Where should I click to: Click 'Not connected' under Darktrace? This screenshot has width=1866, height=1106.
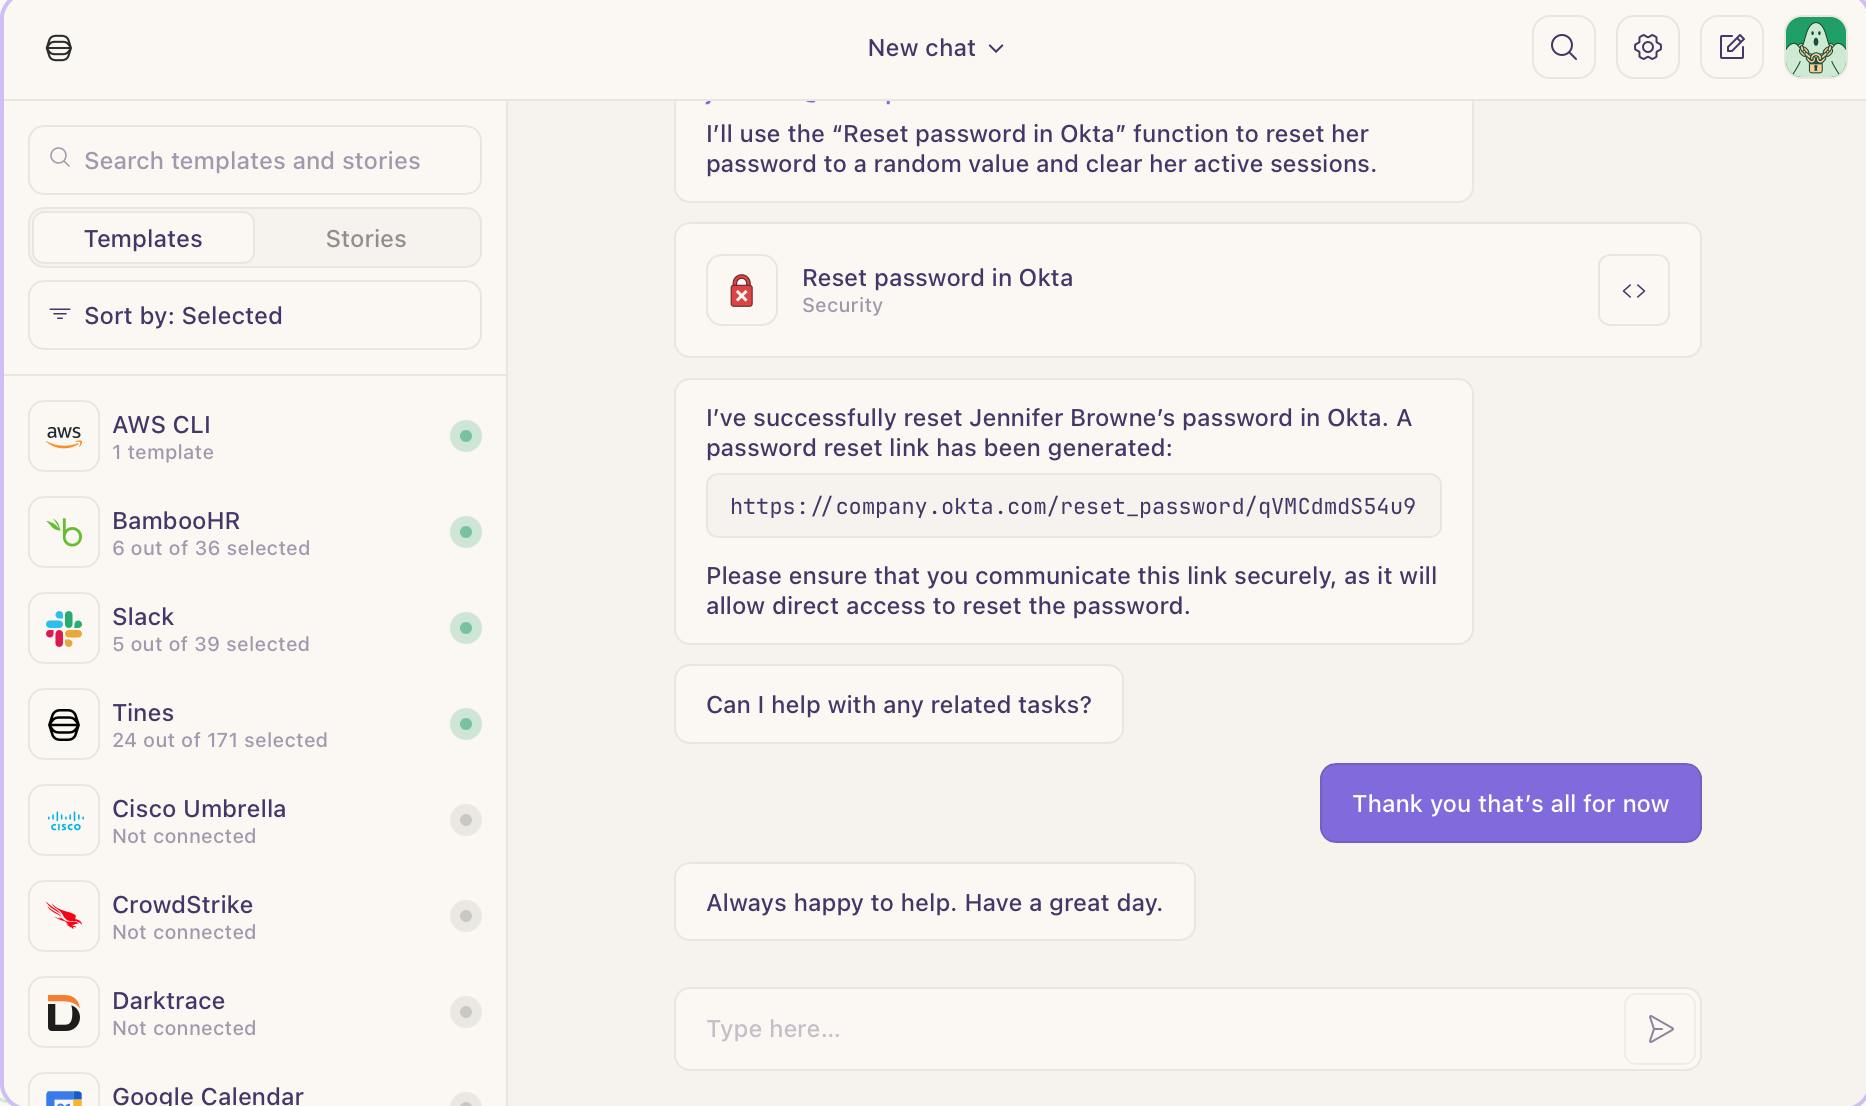(x=184, y=1028)
